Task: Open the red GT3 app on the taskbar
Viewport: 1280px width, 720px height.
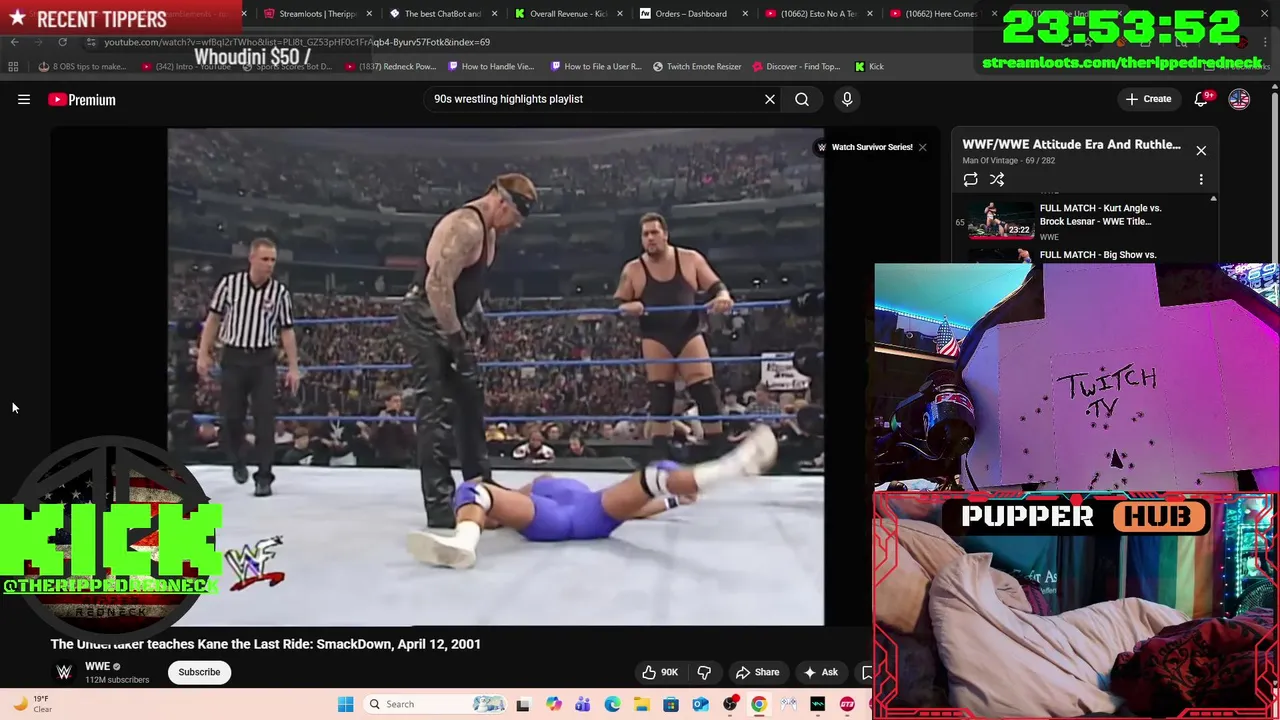Action: point(847,704)
